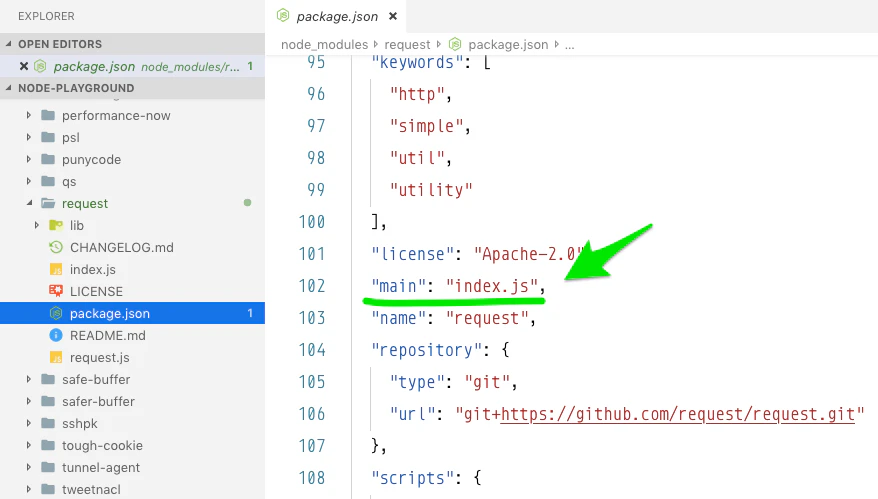Expand the punycode folder arrow
This screenshot has height=499, width=878.
click(29, 159)
